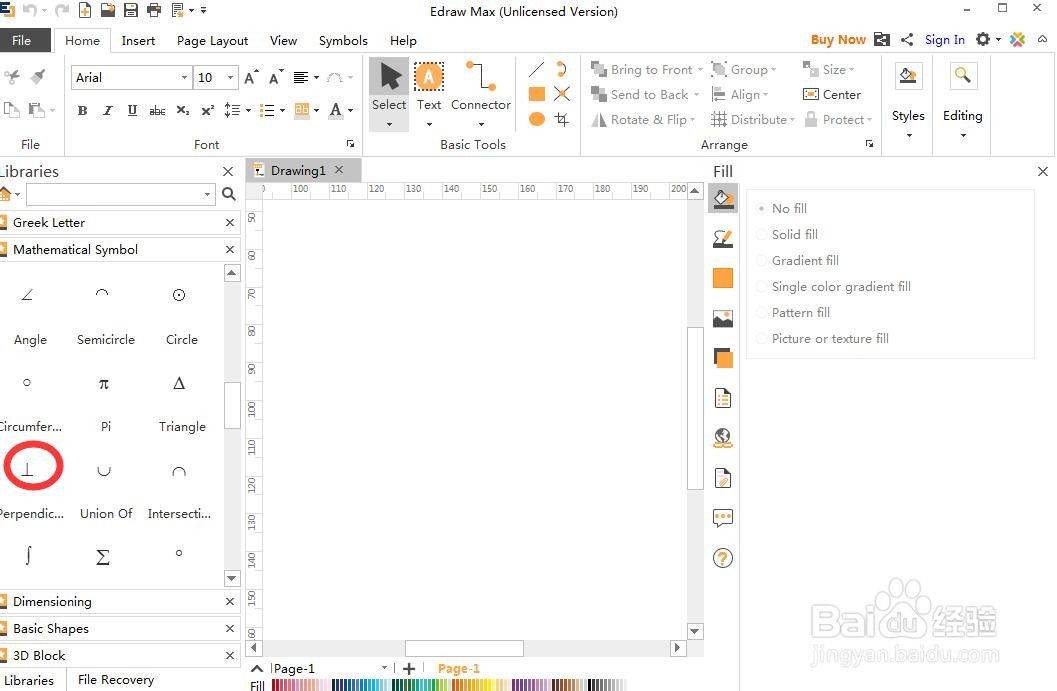Search libraries with magnifier icon

pos(229,194)
